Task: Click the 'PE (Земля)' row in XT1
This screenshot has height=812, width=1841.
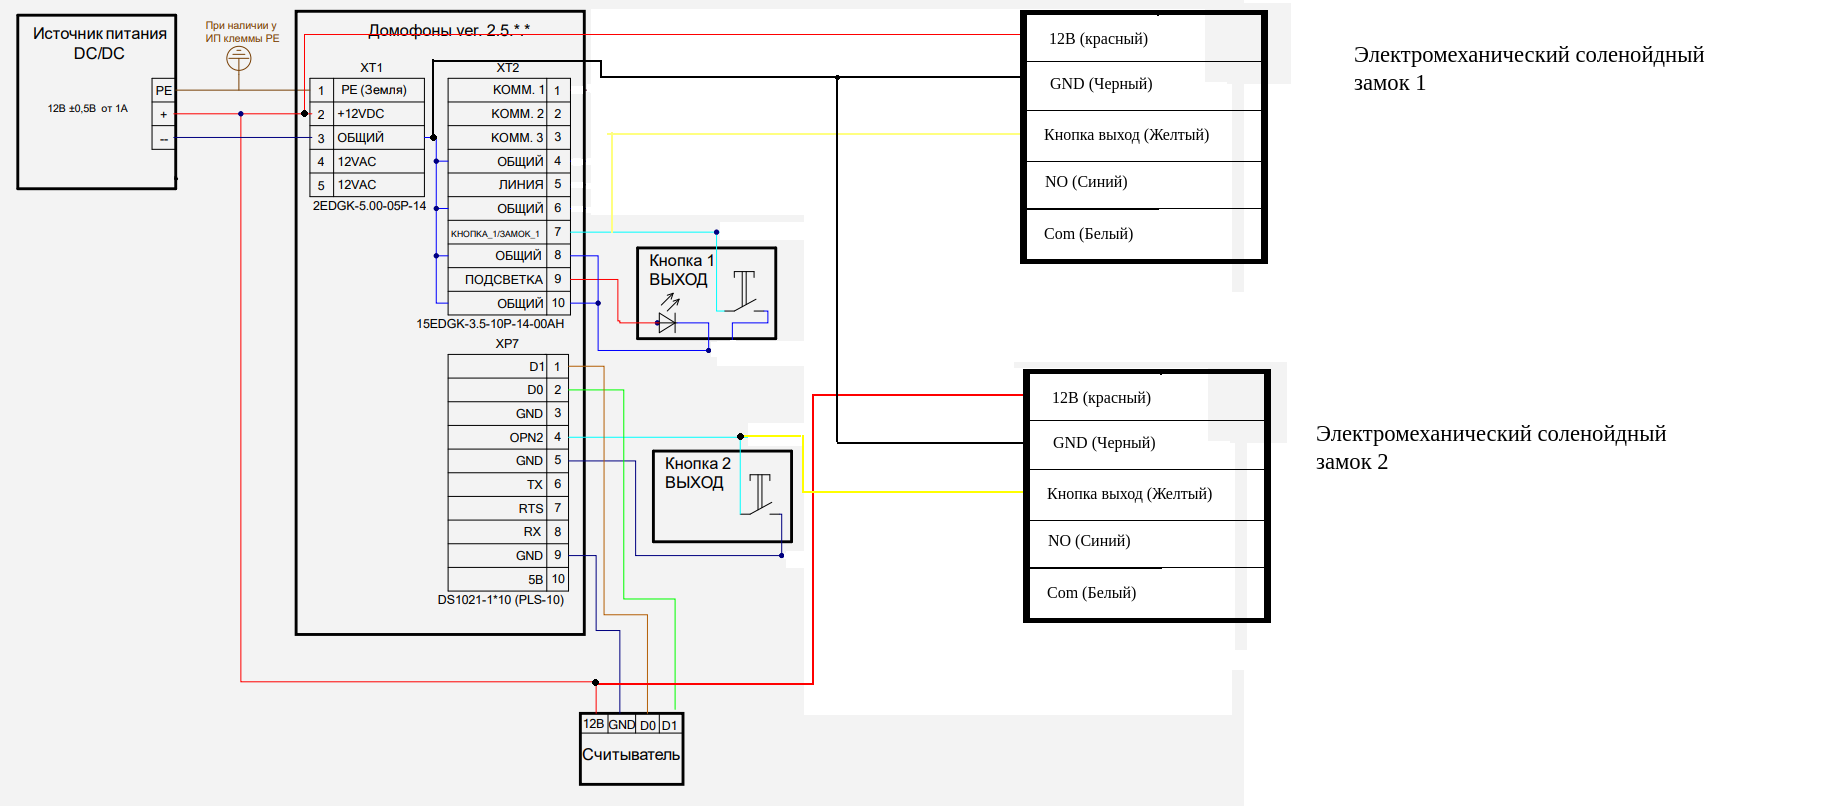Action: point(367,90)
